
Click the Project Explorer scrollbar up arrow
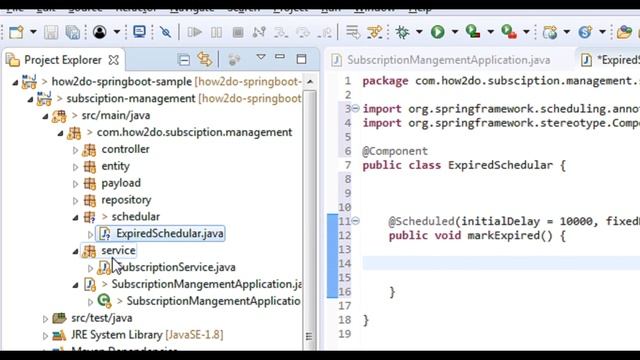point(310,82)
